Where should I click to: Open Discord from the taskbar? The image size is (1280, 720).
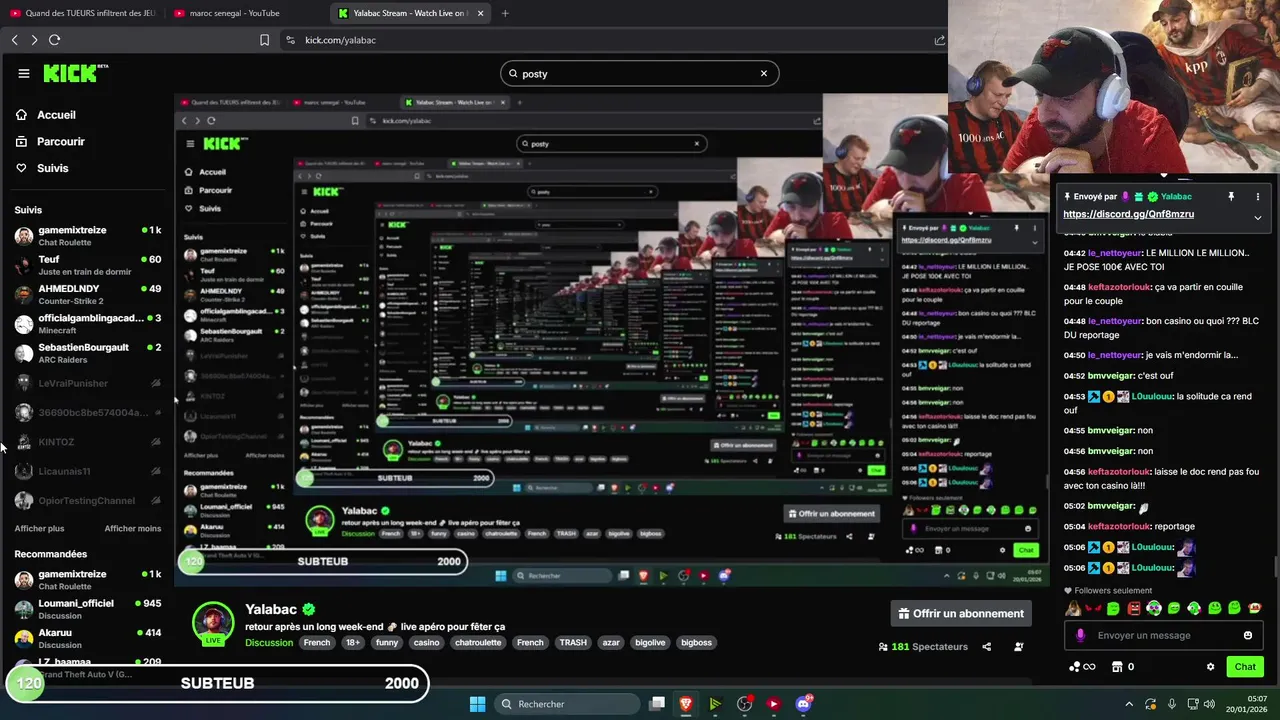(x=803, y=704)
